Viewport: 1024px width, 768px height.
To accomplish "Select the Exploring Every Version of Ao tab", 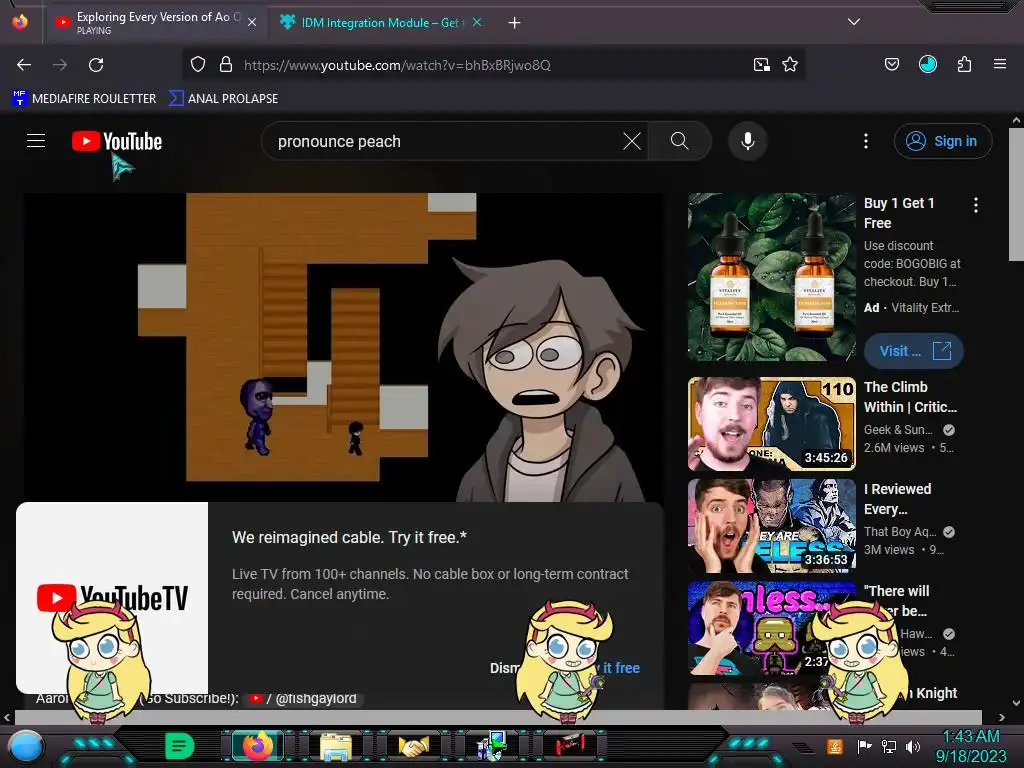I will [x=153, y=23].
